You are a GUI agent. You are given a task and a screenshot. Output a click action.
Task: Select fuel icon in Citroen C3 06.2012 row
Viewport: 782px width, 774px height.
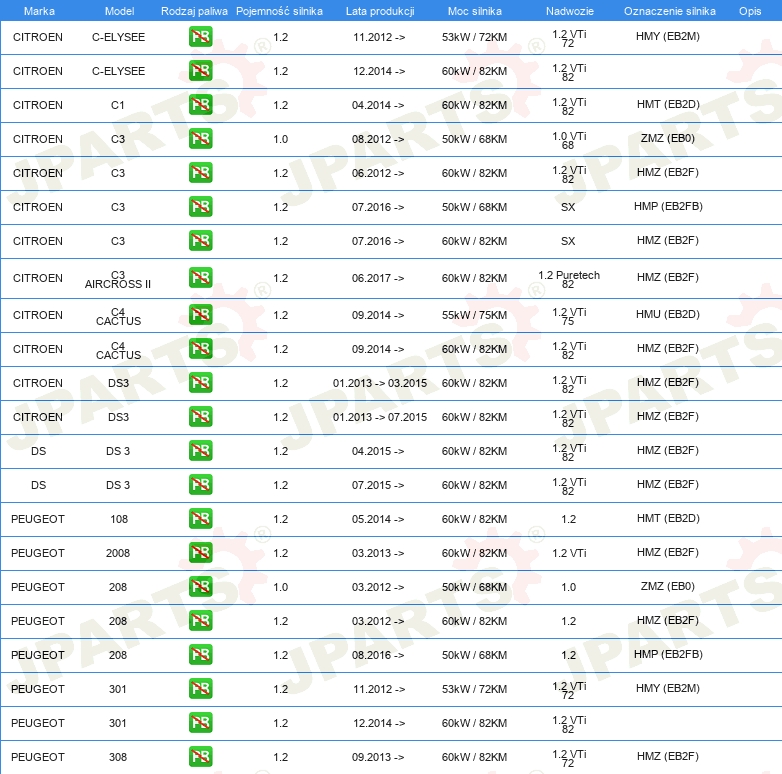pyautogui.click(x=200, y=173)
